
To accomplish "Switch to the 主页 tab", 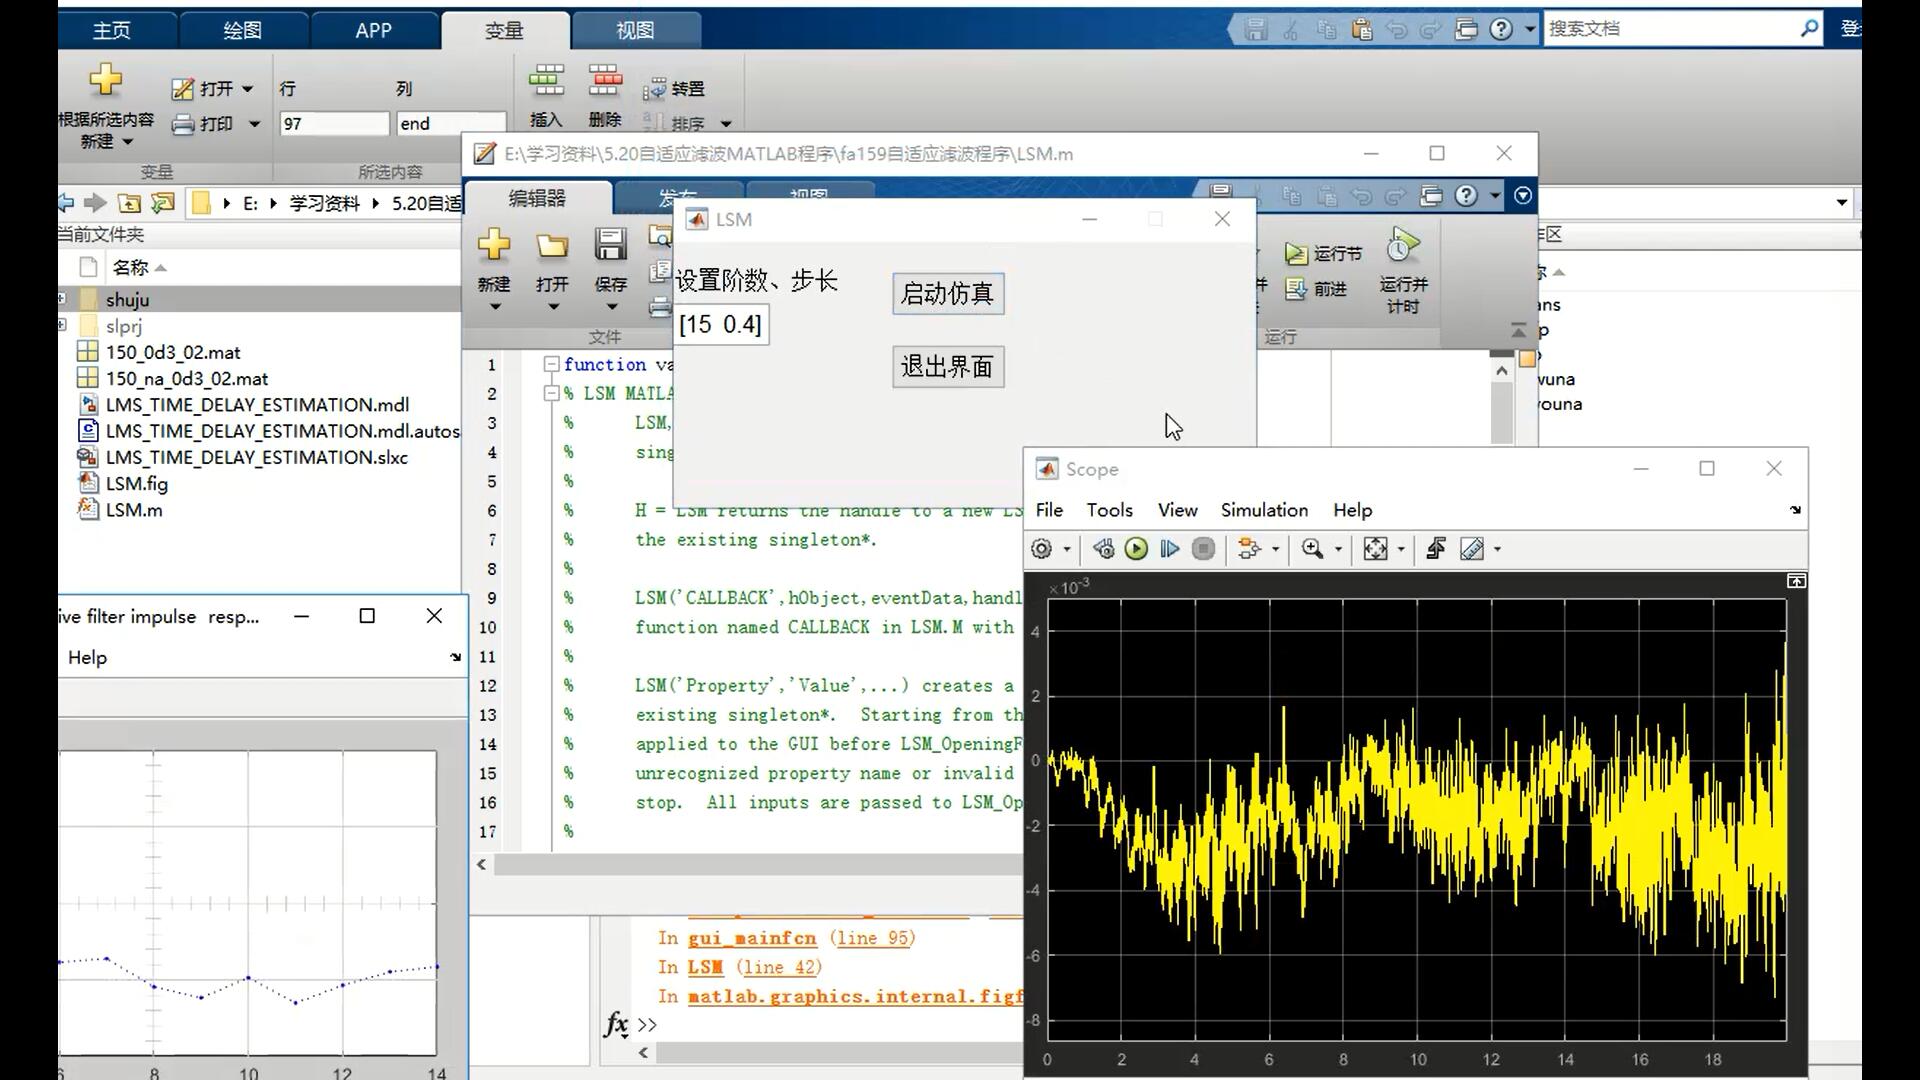I will coord(112,30).
